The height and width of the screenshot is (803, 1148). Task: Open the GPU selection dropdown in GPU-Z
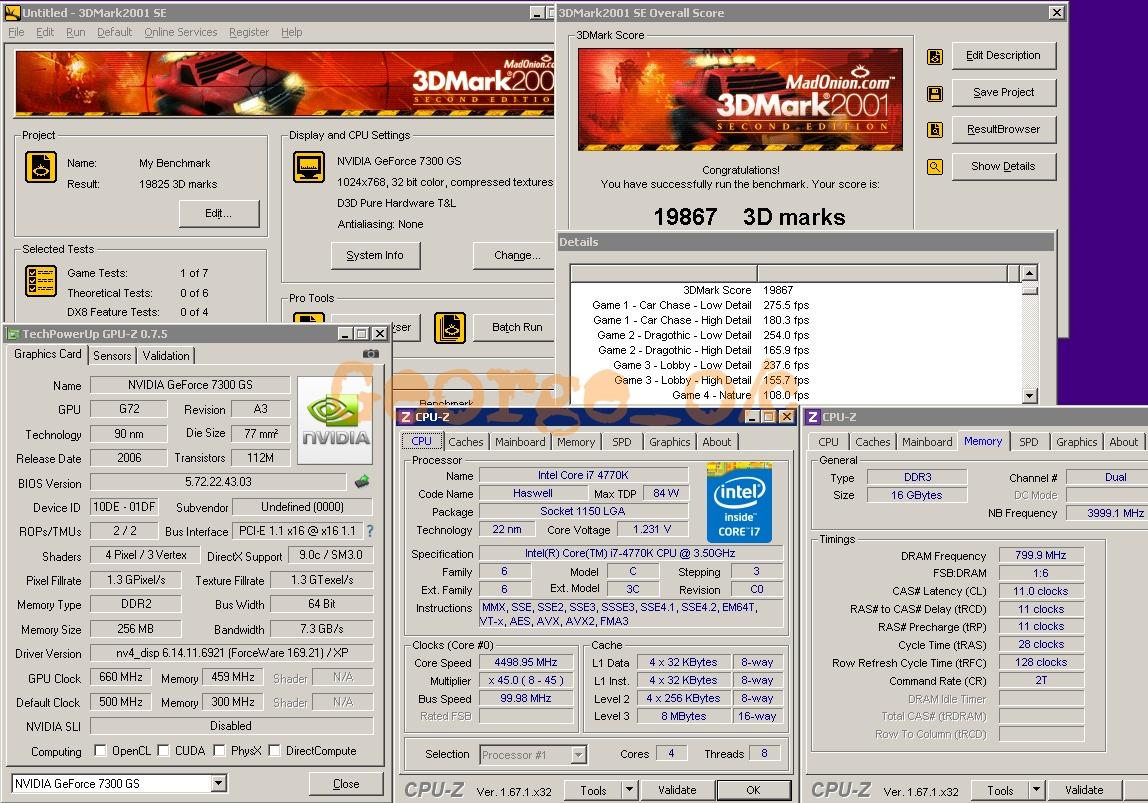[x=218, y=783]
